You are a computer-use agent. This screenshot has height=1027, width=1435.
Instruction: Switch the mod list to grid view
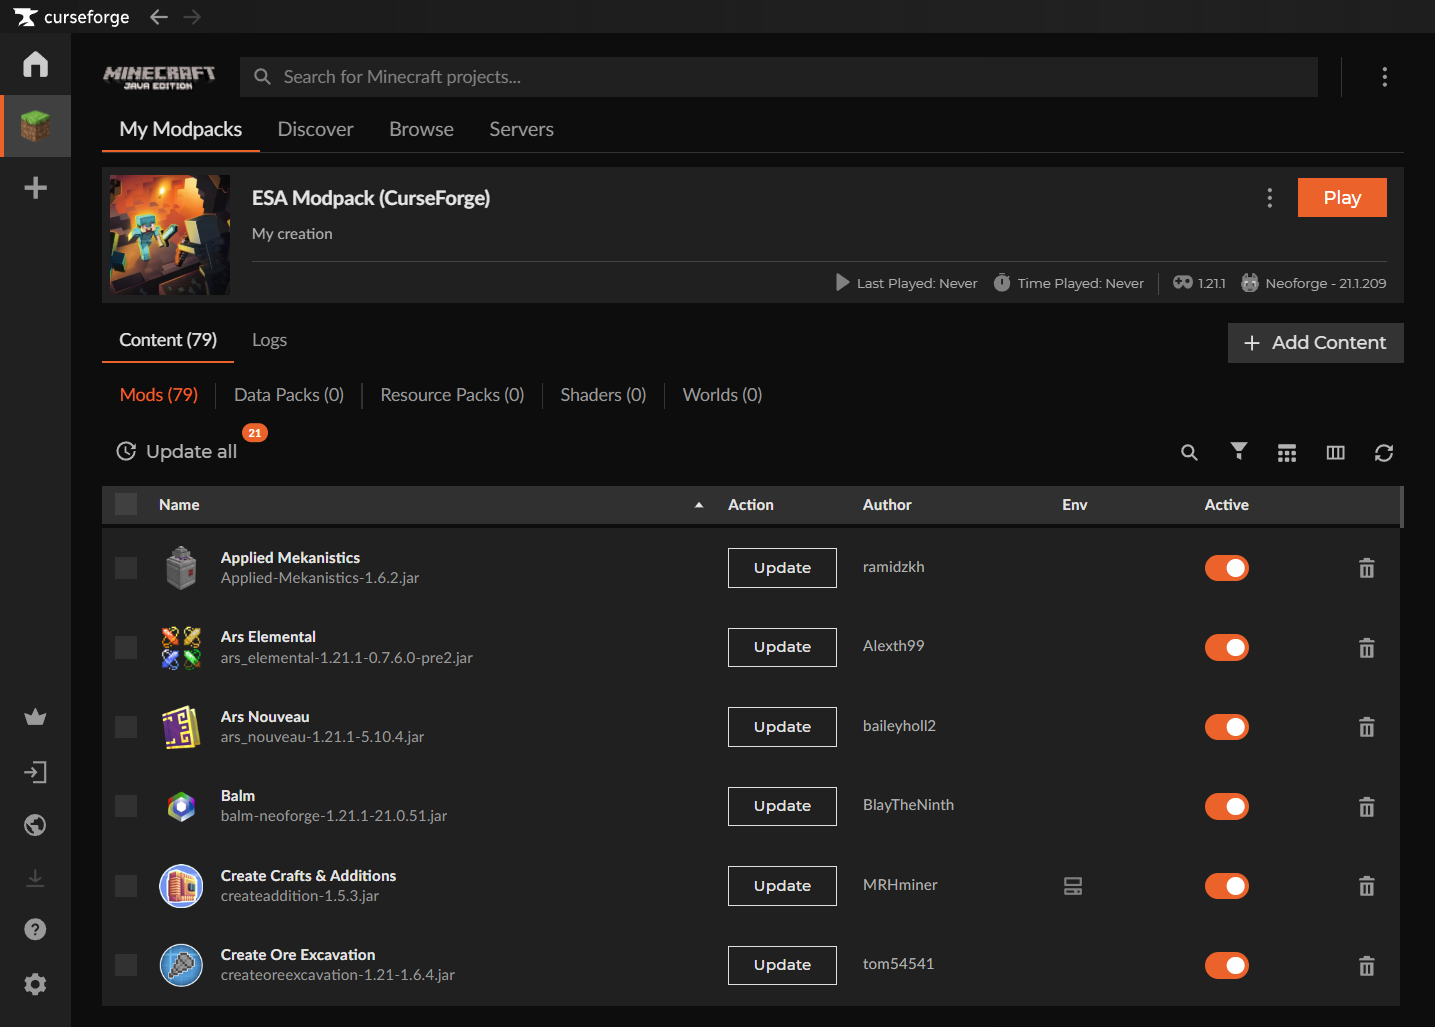(1286, 453)
